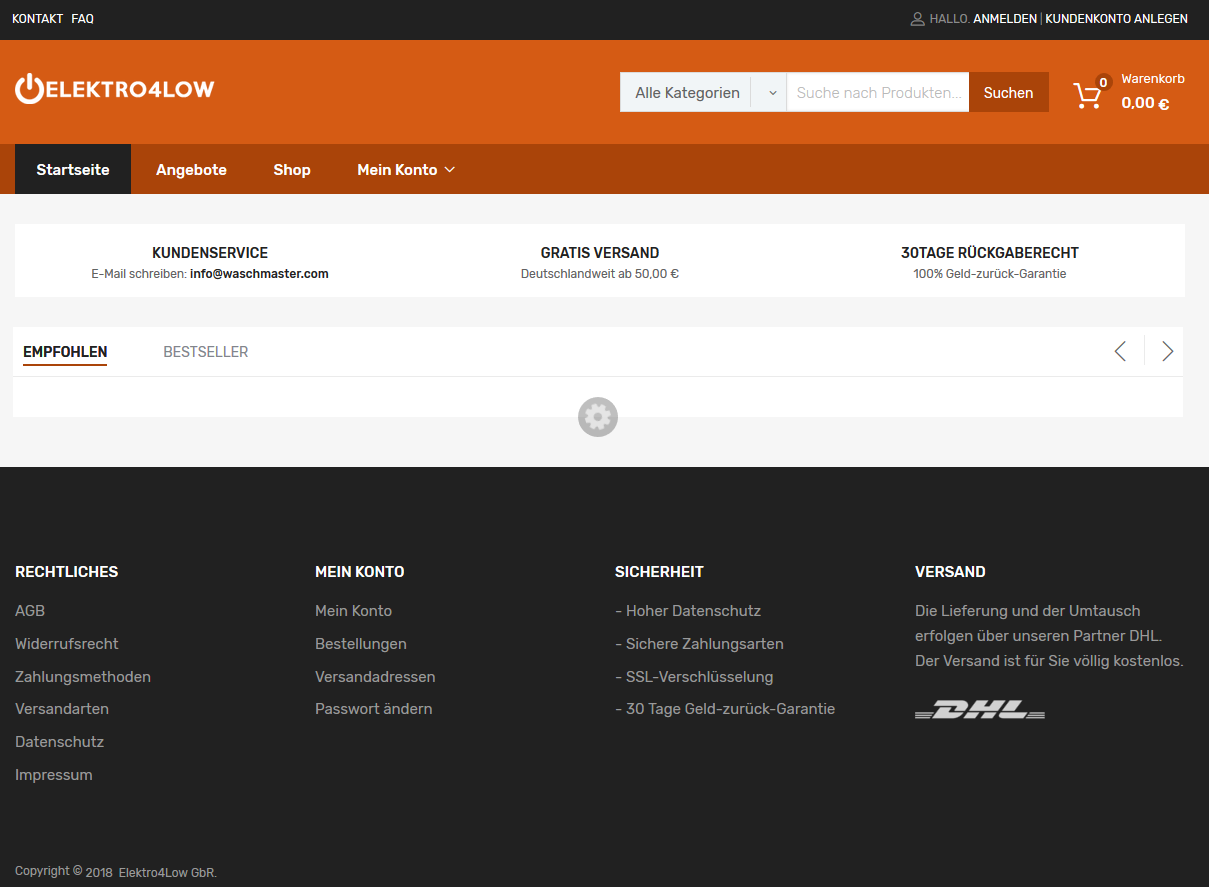Show previous carousel products arrow
This screenshot has width=1209, height=887.
click(x=1120, y=351)
